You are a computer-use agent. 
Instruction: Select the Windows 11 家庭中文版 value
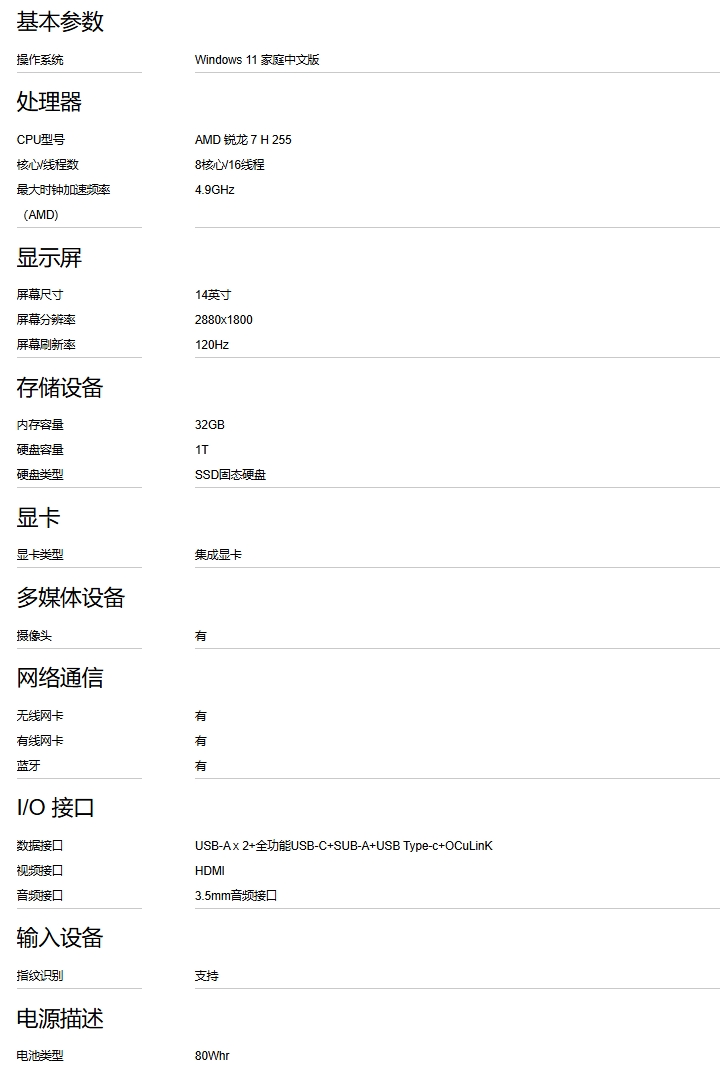click(257, 60)
